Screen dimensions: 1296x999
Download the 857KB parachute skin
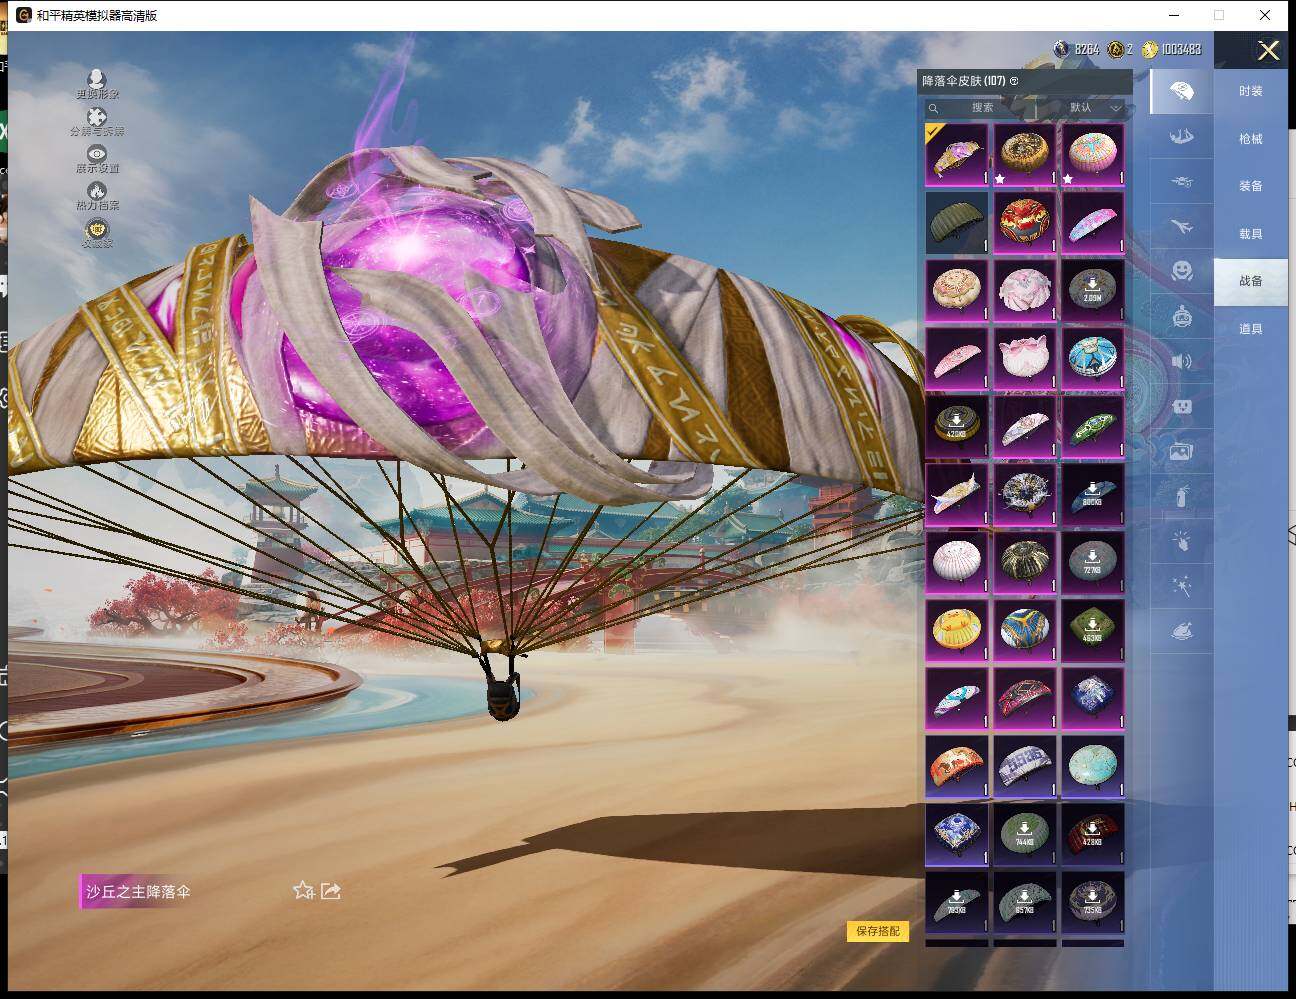[1025, 903]
